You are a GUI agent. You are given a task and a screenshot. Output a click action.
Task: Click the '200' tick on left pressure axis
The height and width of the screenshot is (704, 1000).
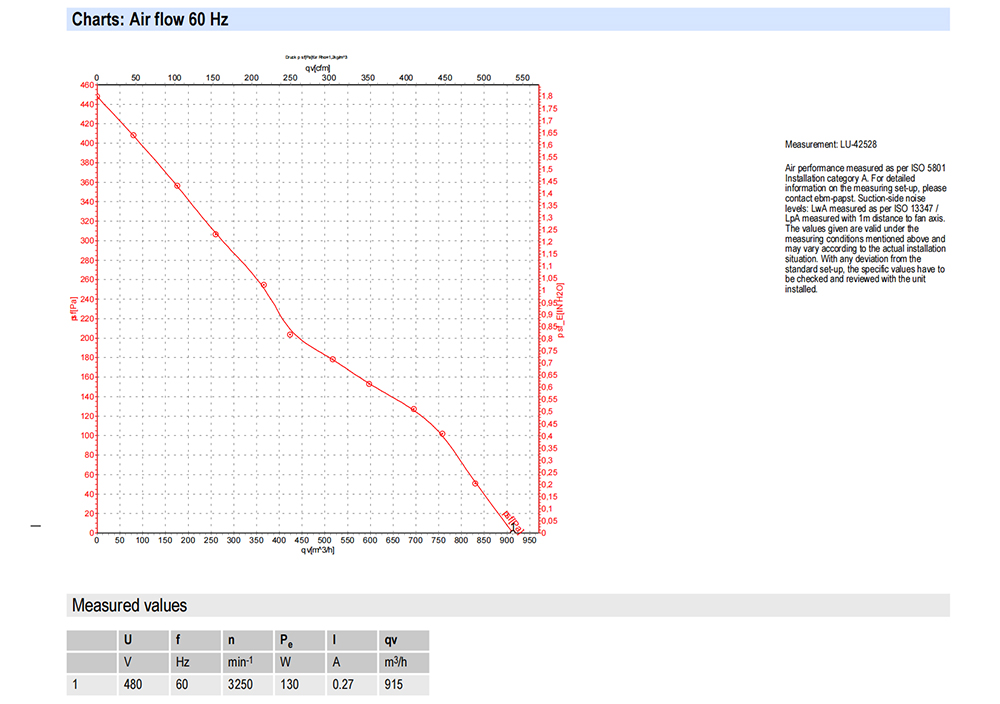pos(87,338)
